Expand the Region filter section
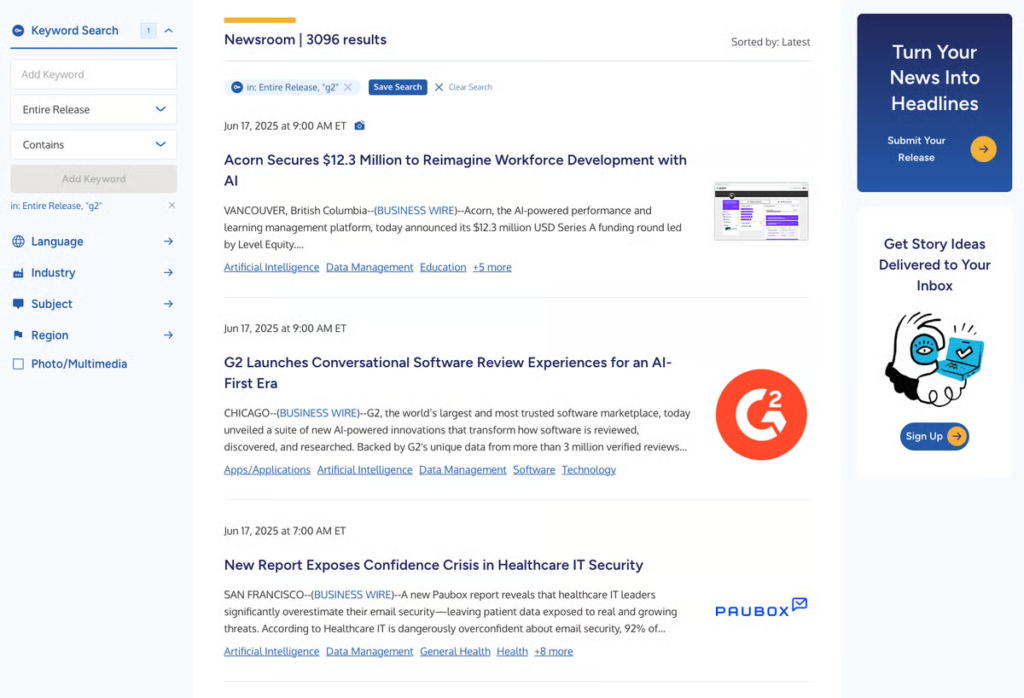Screen dimensions: 1024x698 click(166, 334)
